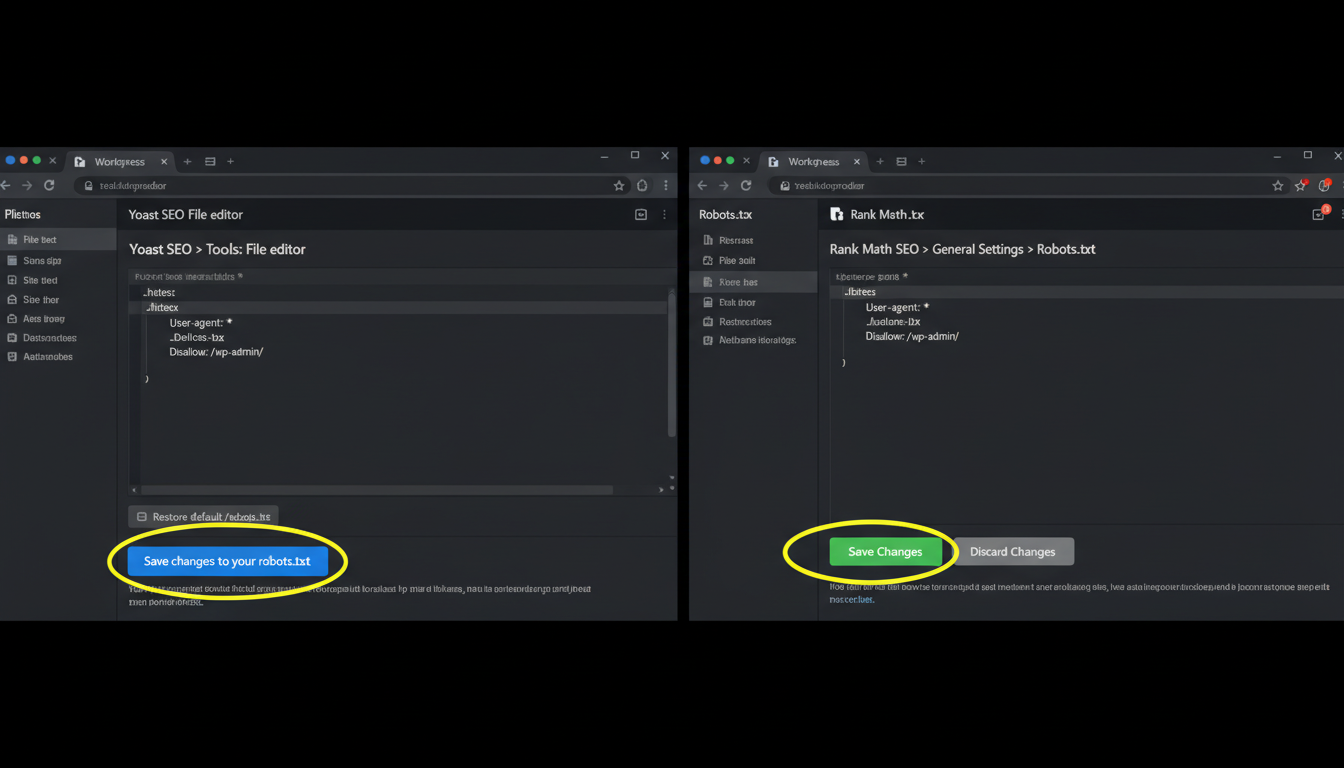Click Save changes to your robots.txt

(227, 561)
